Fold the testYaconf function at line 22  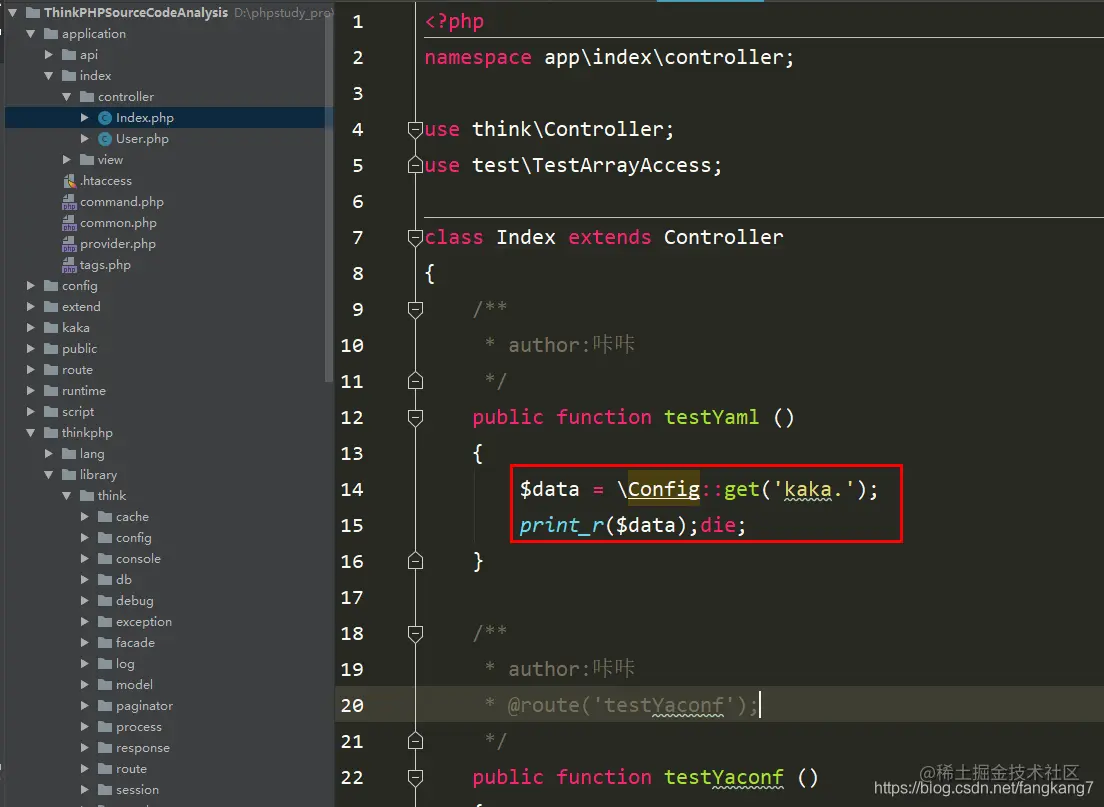(415, 777)
